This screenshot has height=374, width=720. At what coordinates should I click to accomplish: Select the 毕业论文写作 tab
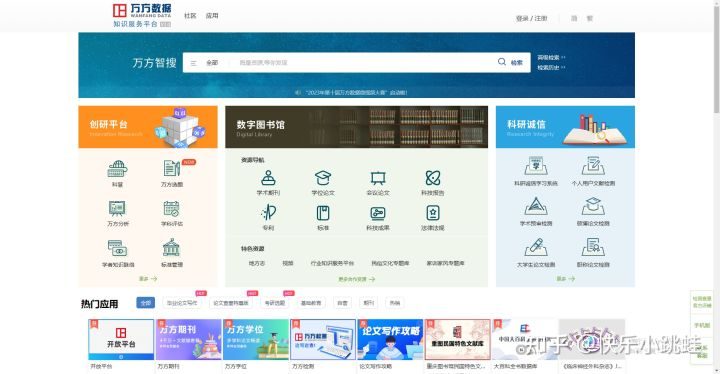point(182,303)
